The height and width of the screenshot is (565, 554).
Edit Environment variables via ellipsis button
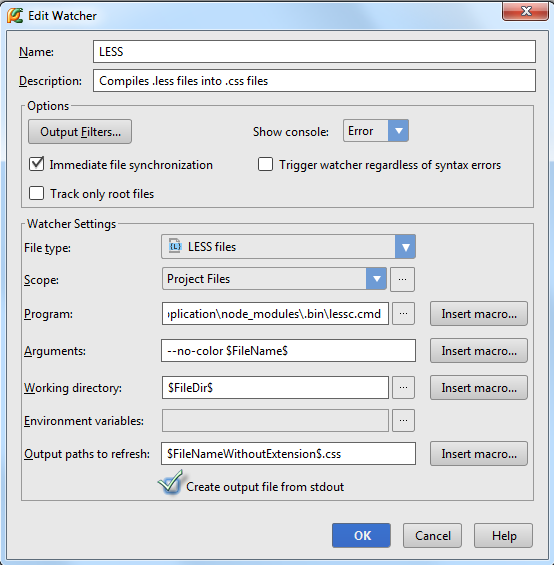[x=403, y=421]
